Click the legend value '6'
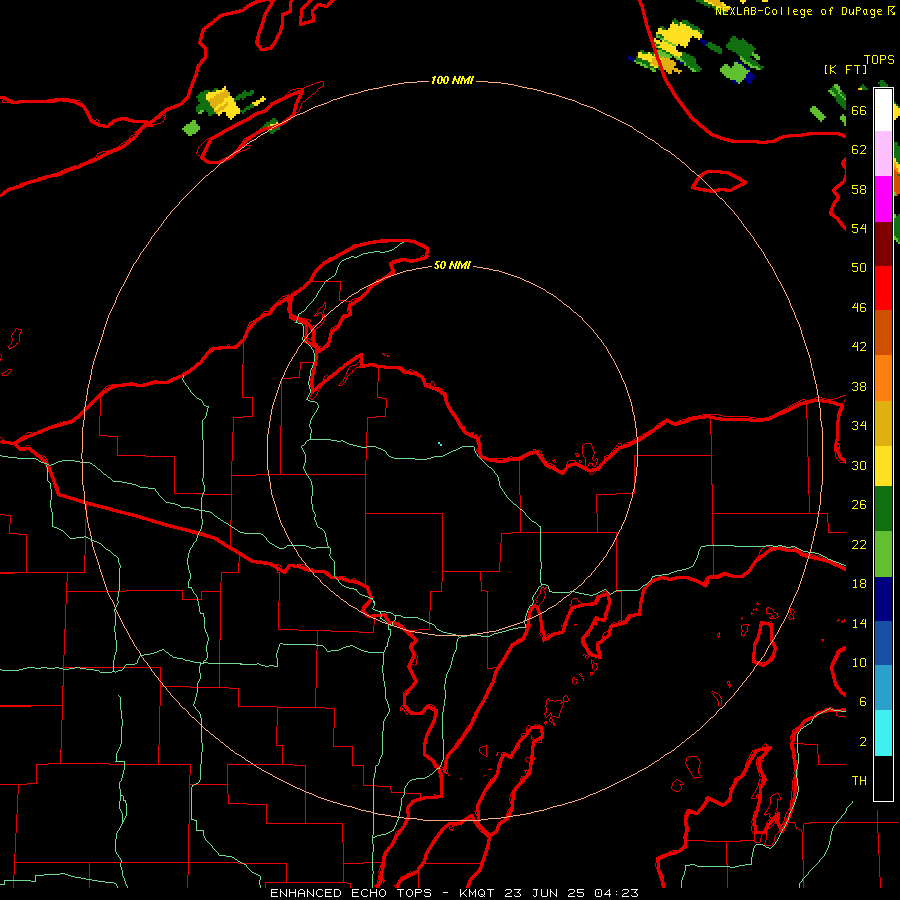The width and height of the screenshot is (900, 900). [862, 702]
